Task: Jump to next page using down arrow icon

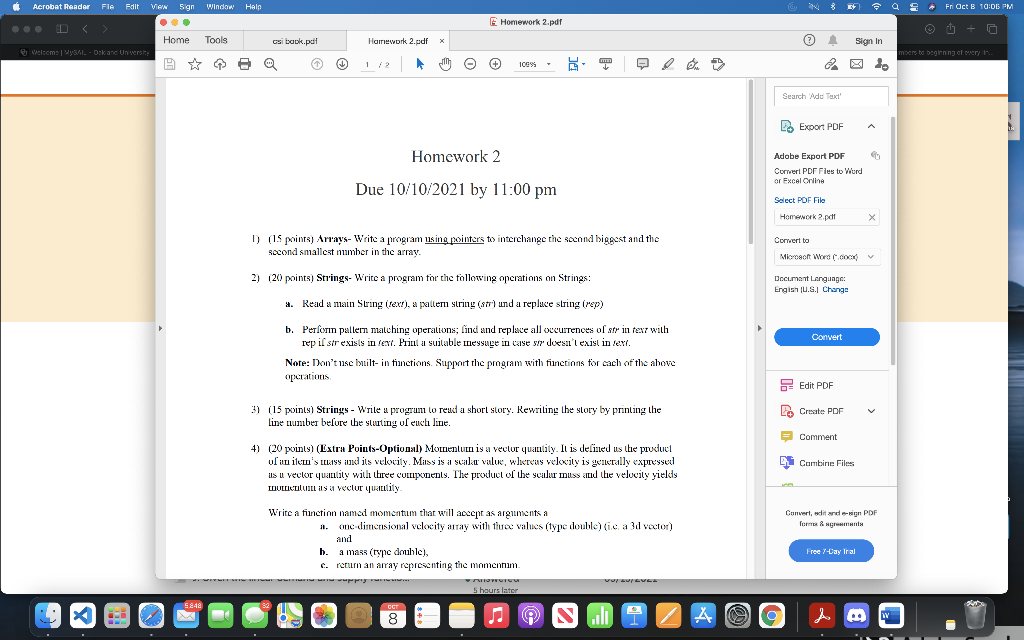Action: 342,63
